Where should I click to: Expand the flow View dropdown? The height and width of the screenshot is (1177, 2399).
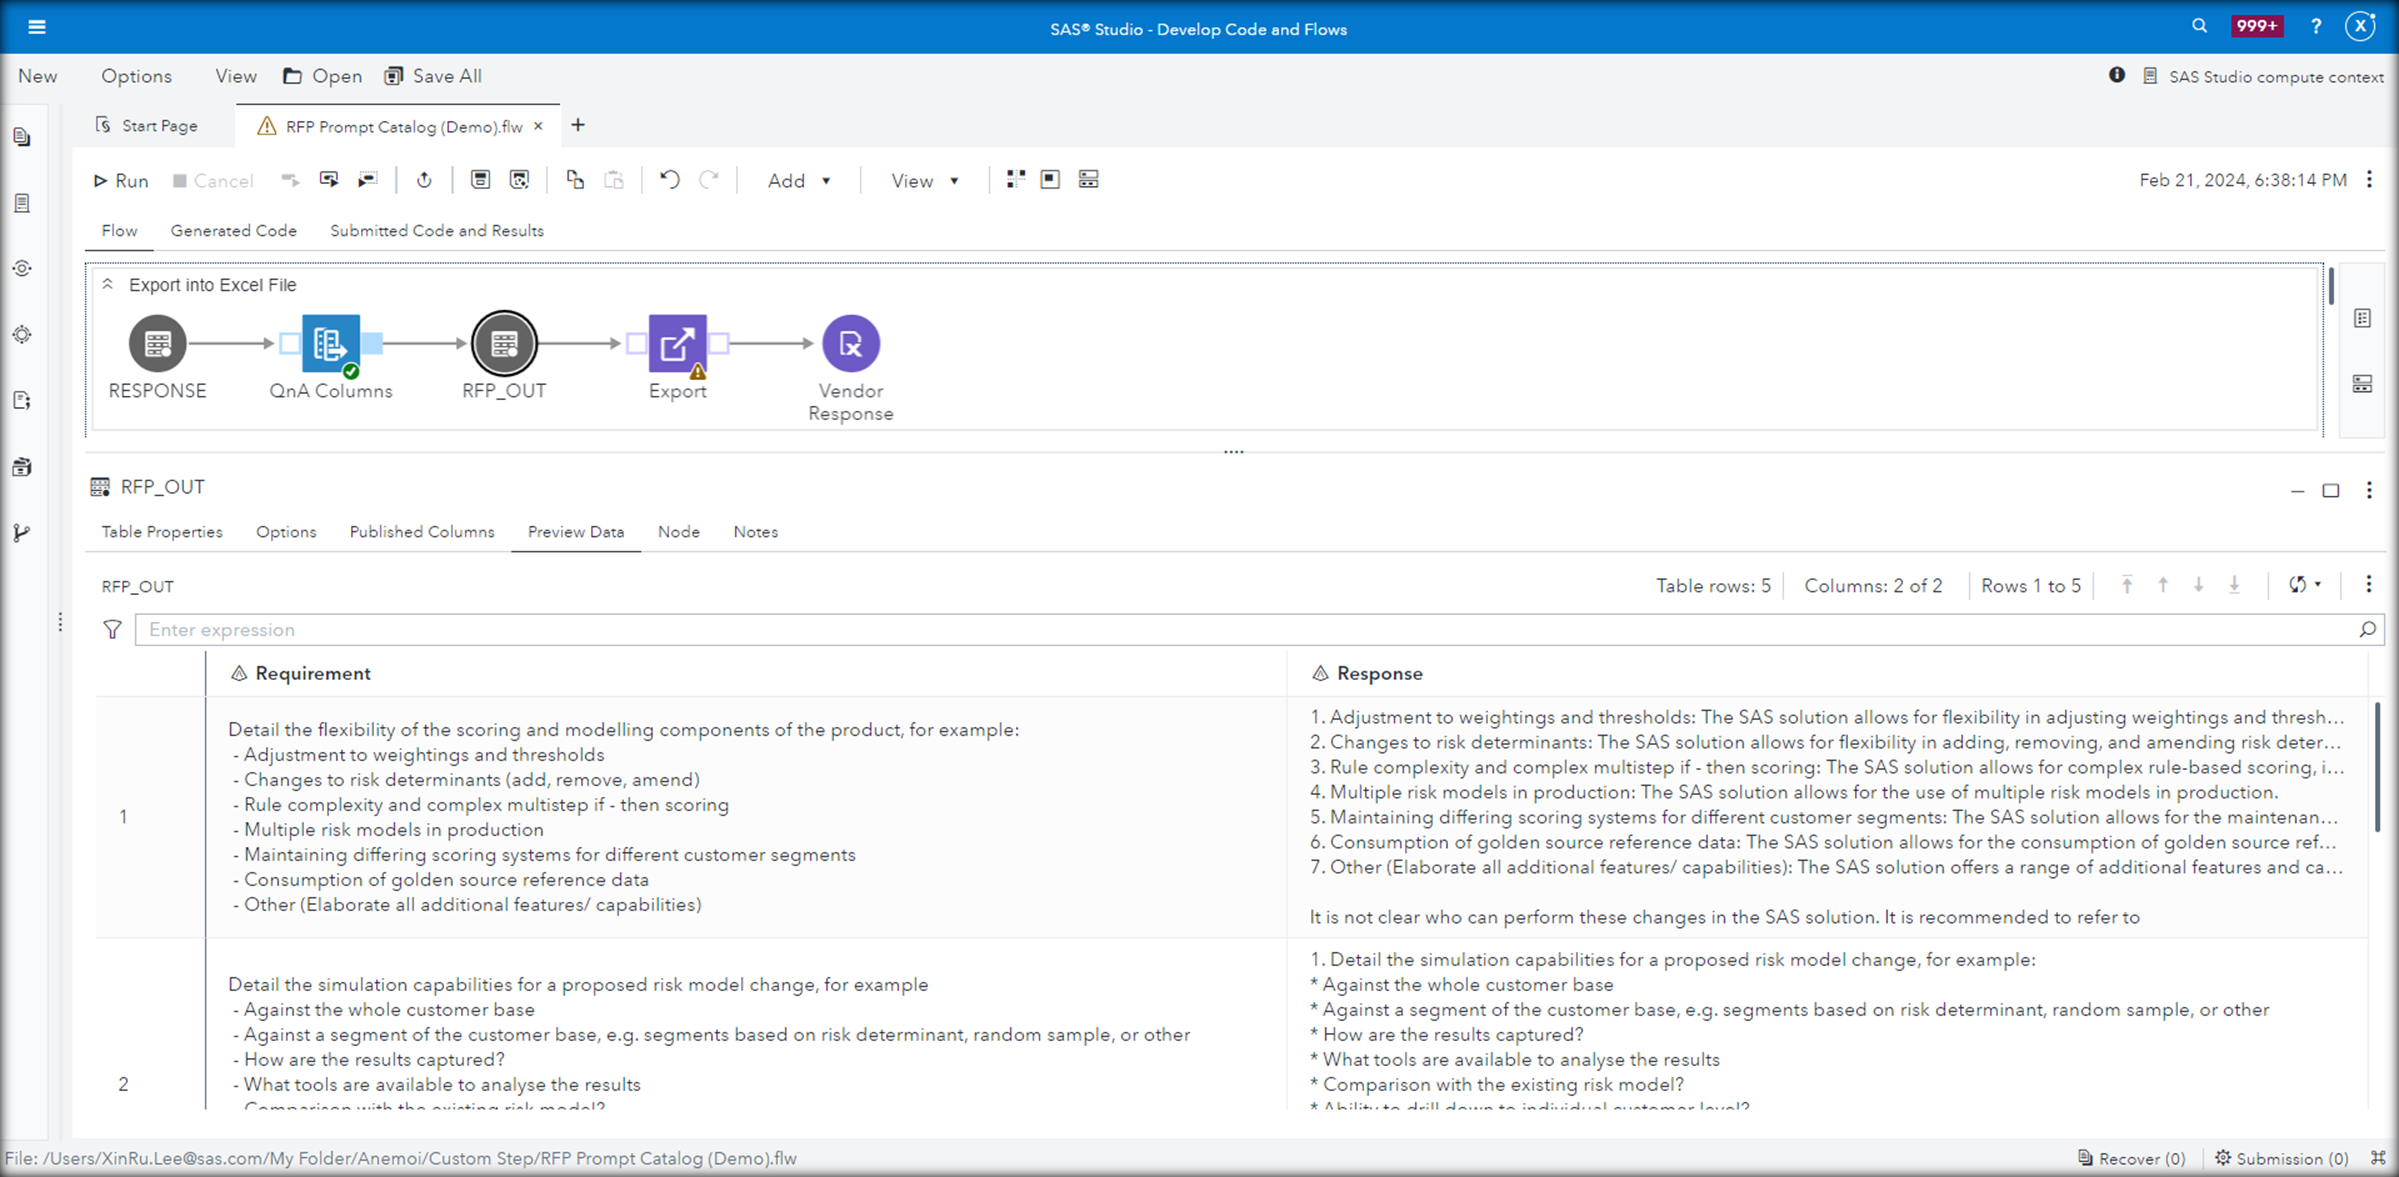925,181
